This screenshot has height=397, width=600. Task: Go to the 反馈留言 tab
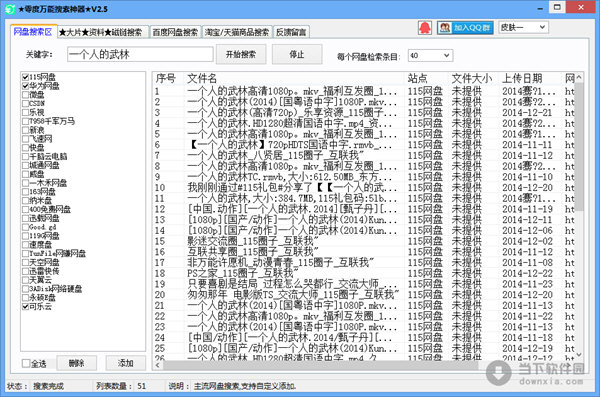(291, 32)
